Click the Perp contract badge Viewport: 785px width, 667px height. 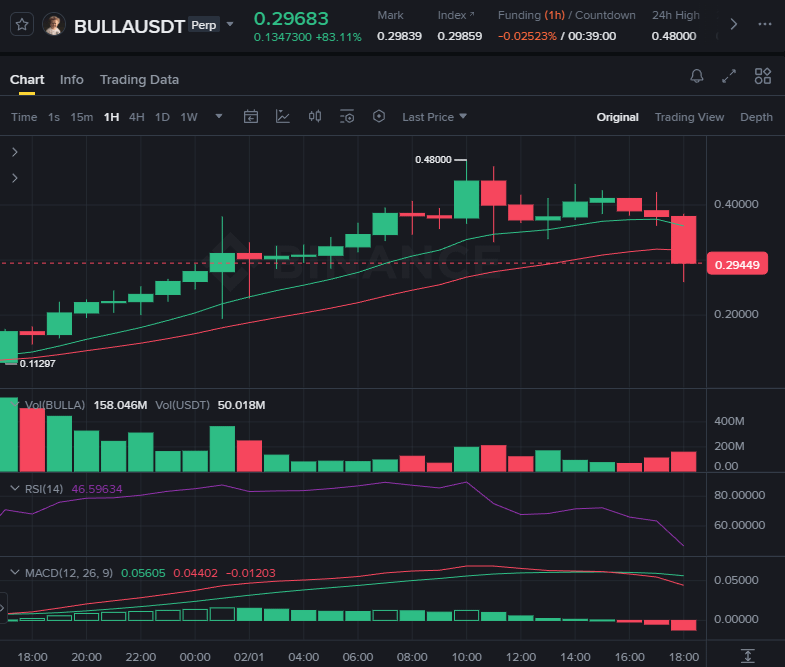[204, 25]
